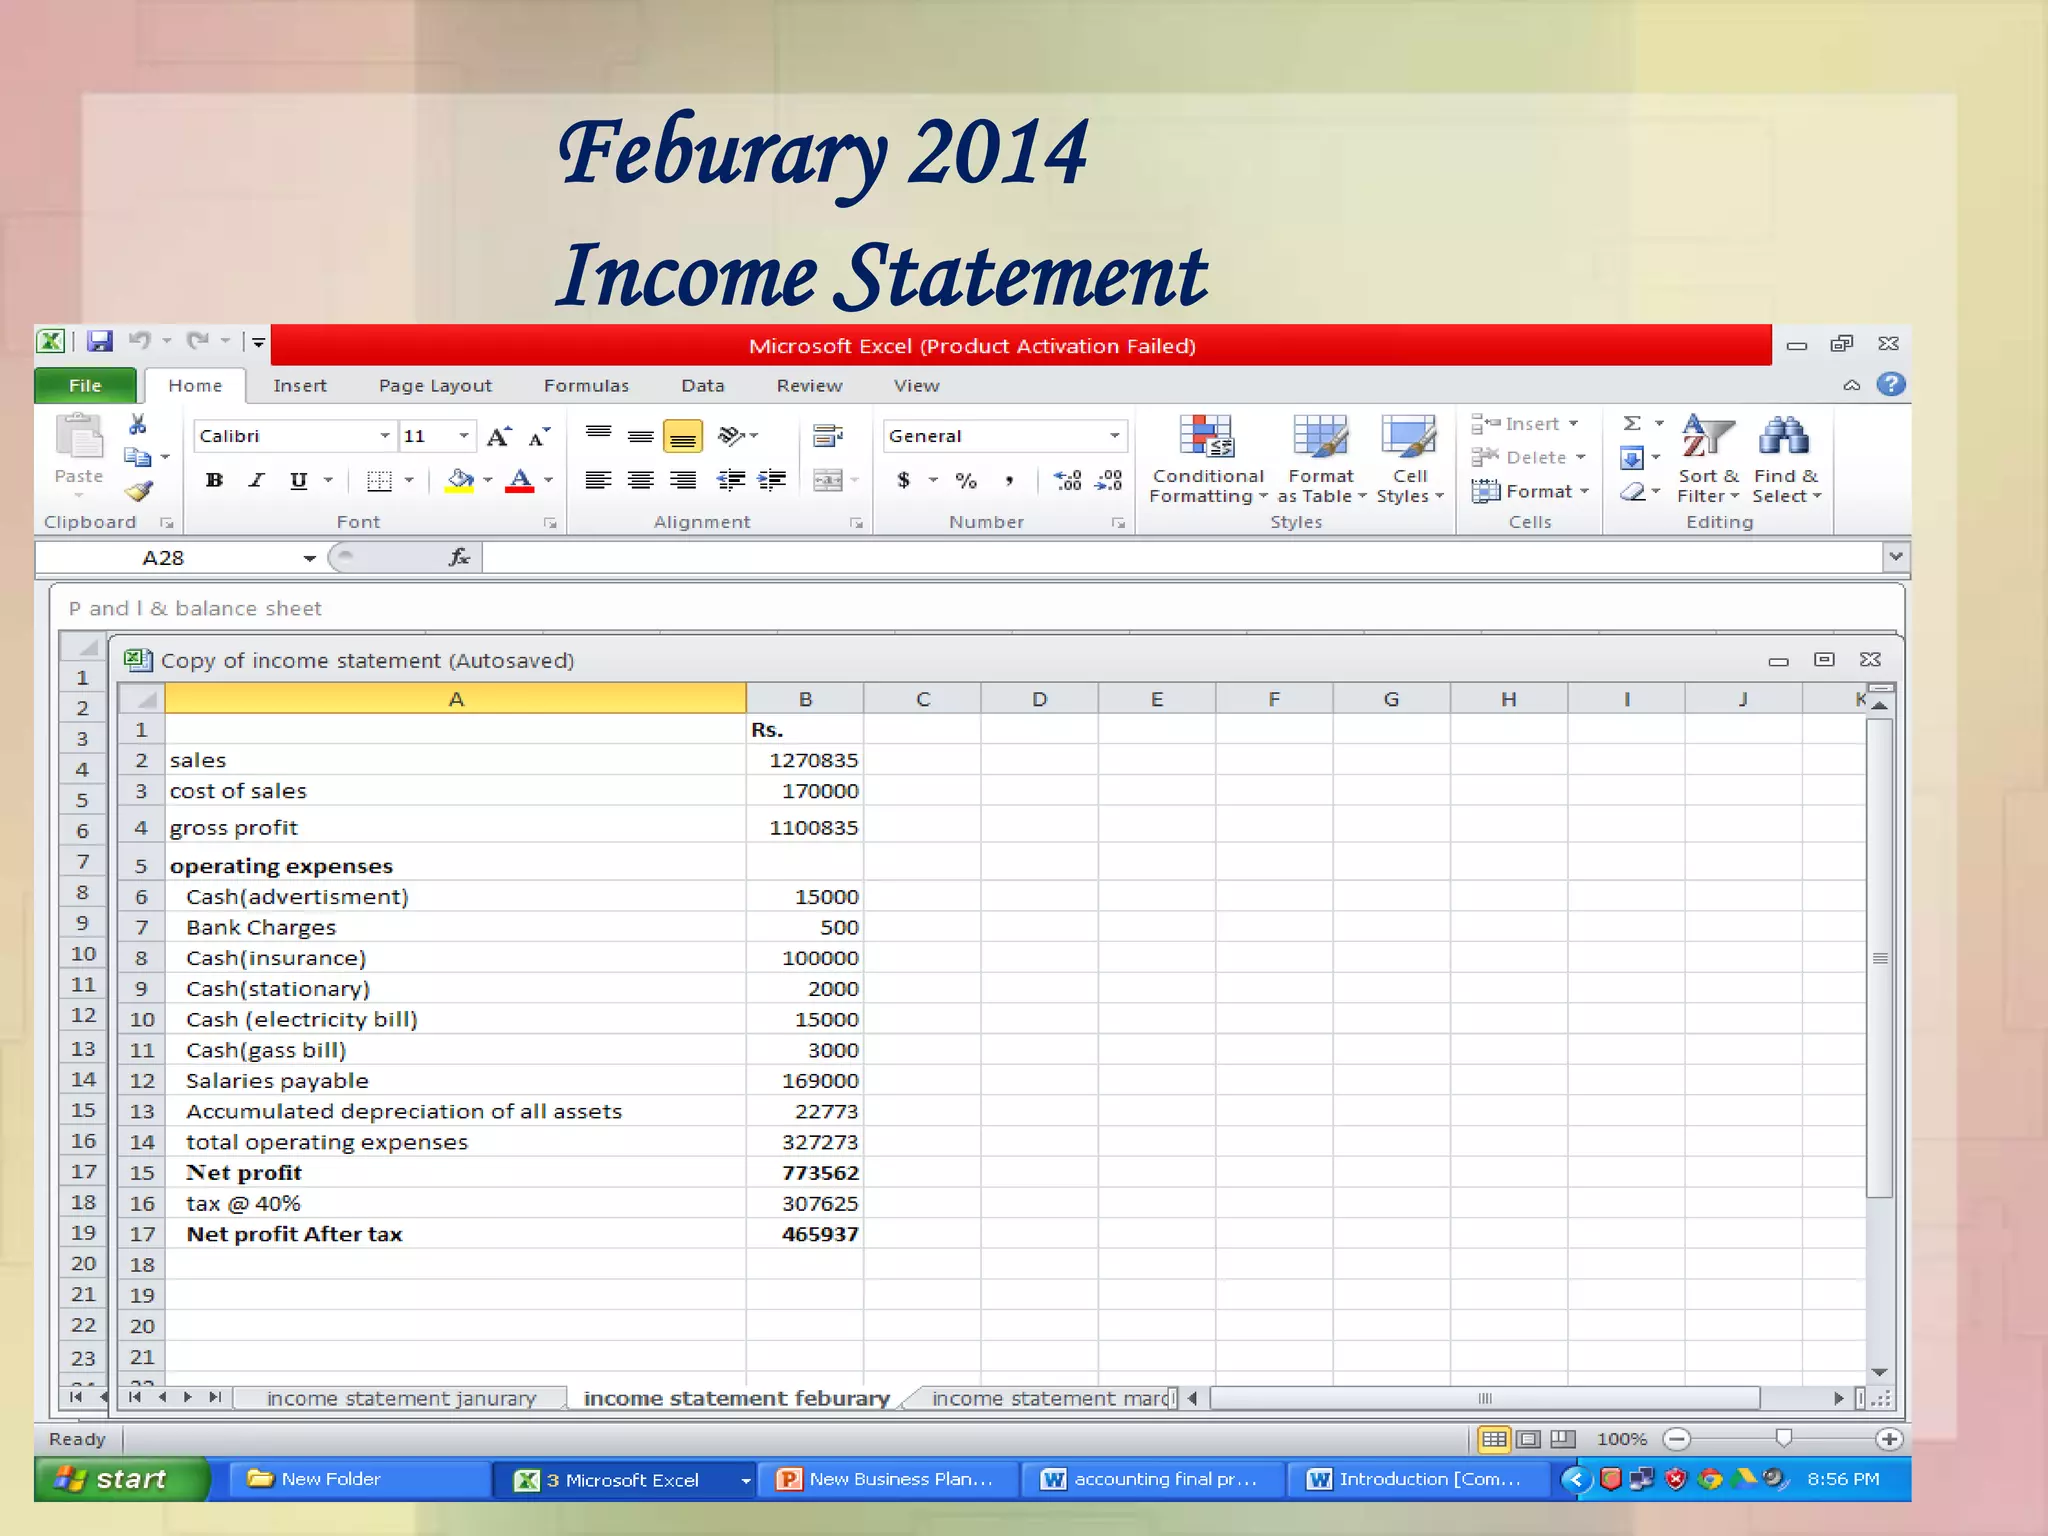The height and width of the screenshot is (1536, 2048).
Task: Click the Clear eraser icon in Editing
Action: tap(1632, 492)
